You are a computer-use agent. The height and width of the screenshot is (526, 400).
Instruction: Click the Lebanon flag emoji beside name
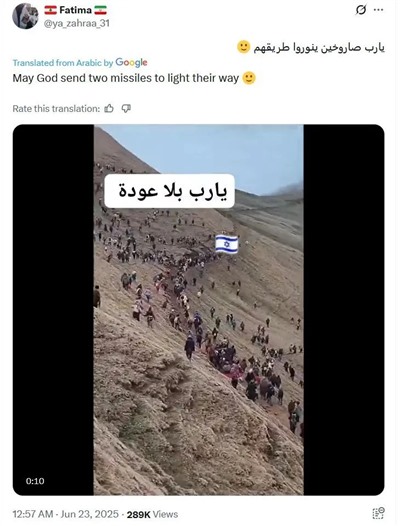click(x=51, y=10)
